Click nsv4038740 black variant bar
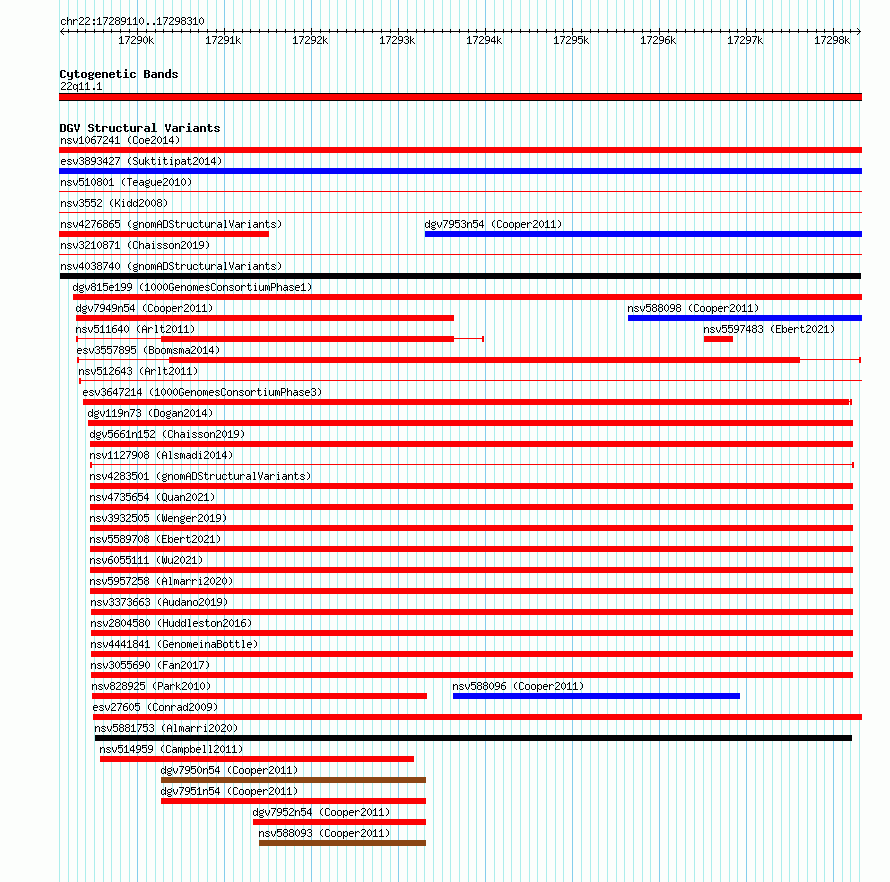890x882 pixels. [x=460, y=276]
